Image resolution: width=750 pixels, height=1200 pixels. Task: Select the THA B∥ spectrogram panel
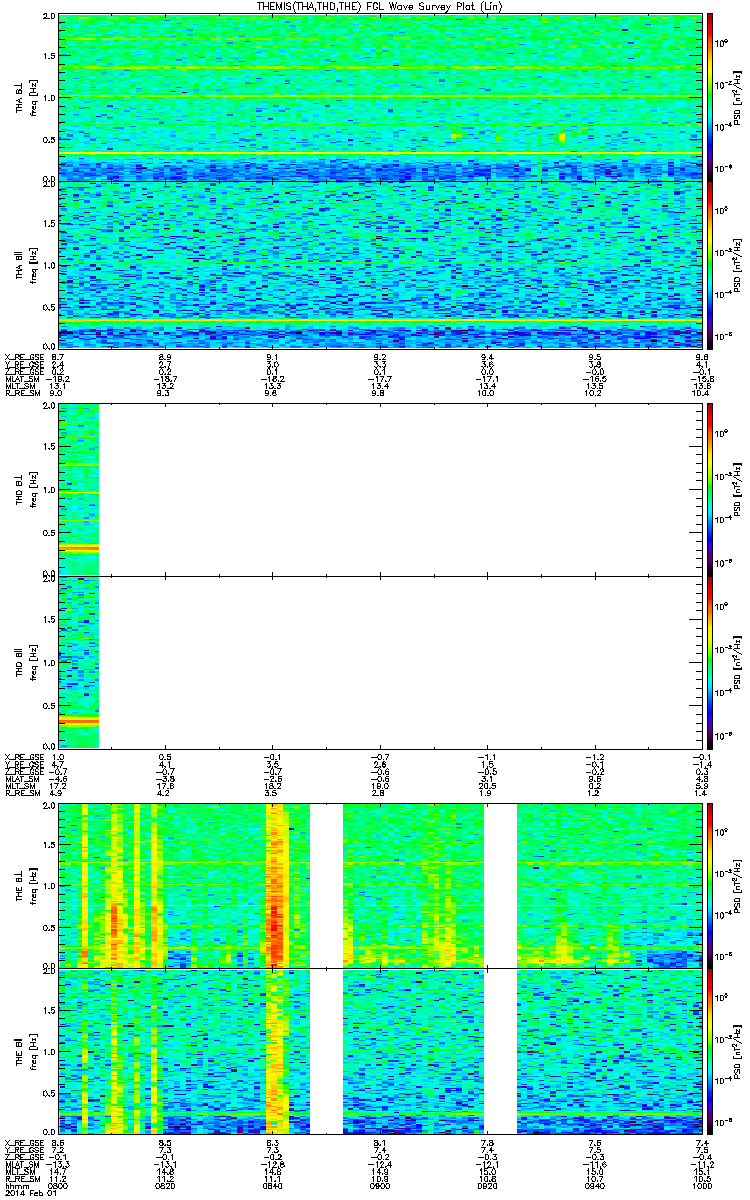pyautogui.click(x=379, y=264)
